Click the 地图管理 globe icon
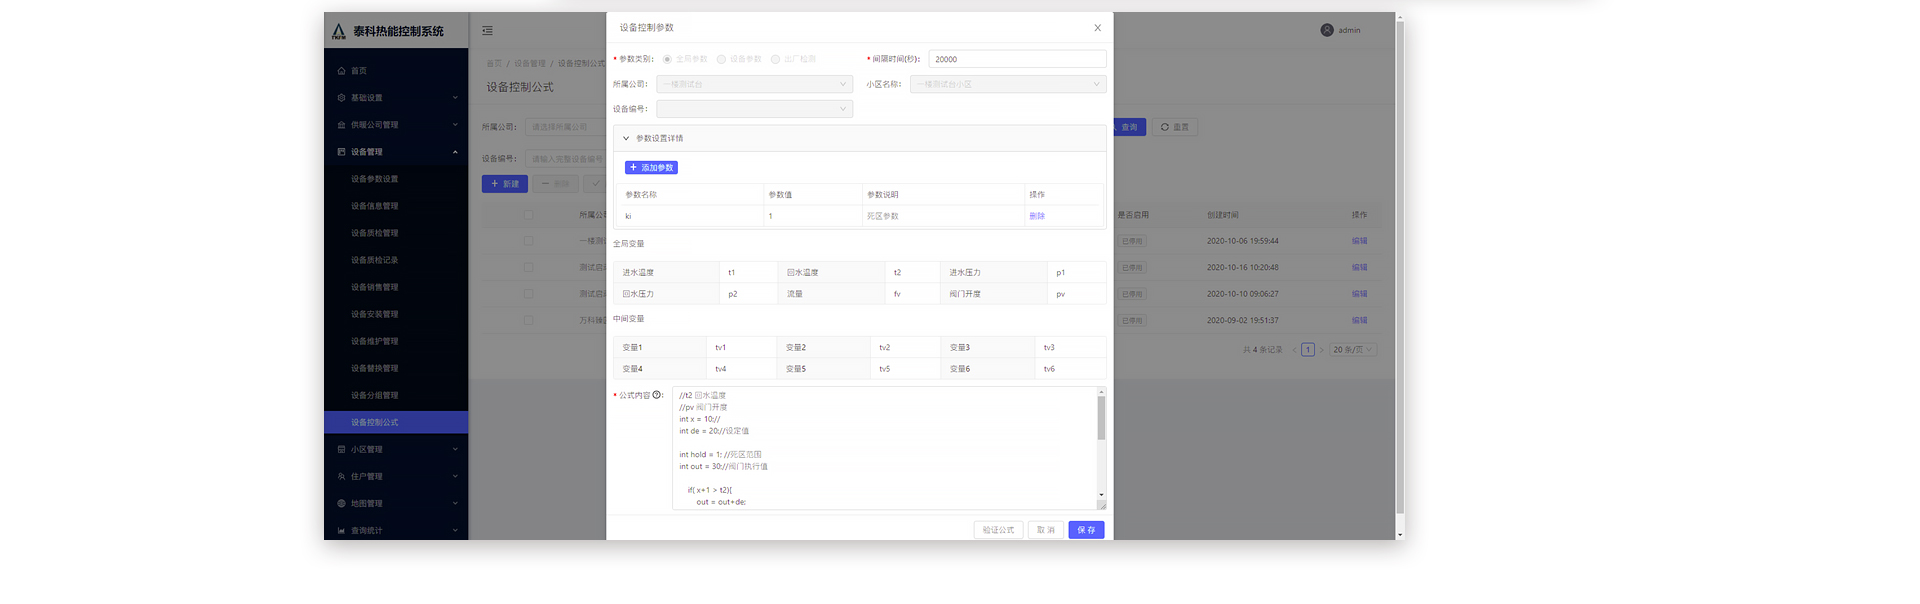The image size is (1920, 604). [x=341, y=504]
